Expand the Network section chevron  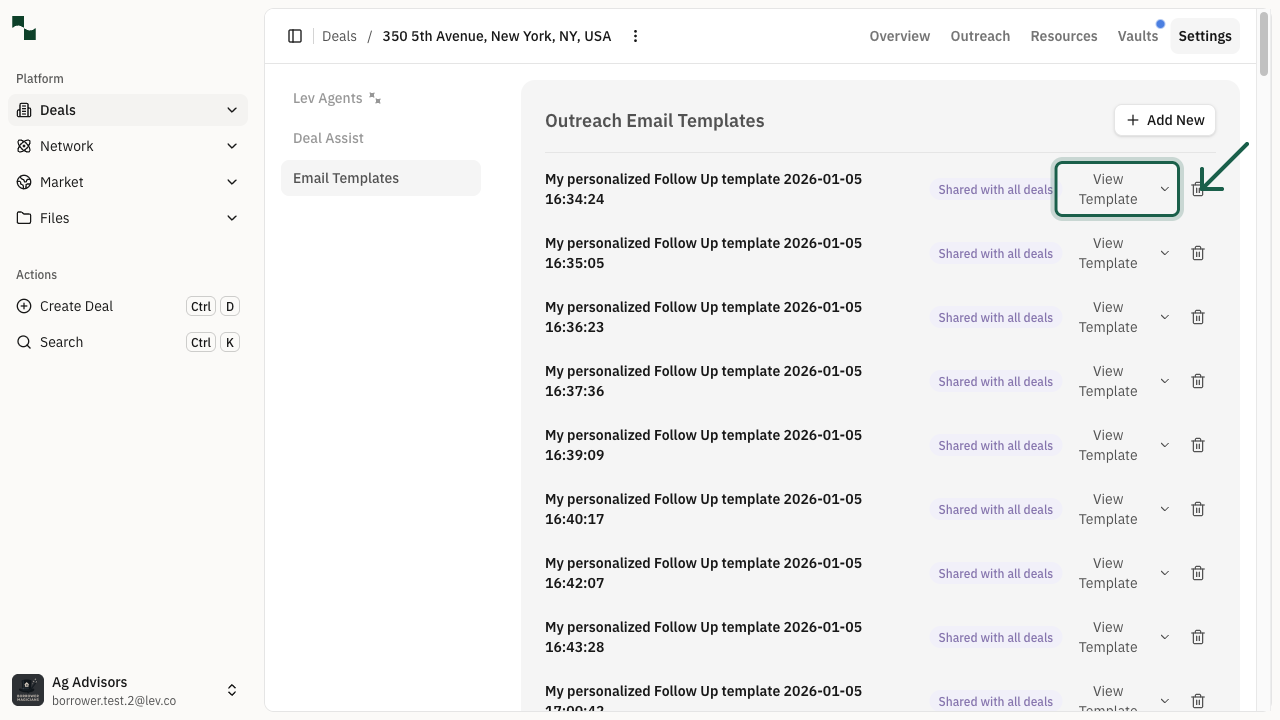click(x=232, y=146)
